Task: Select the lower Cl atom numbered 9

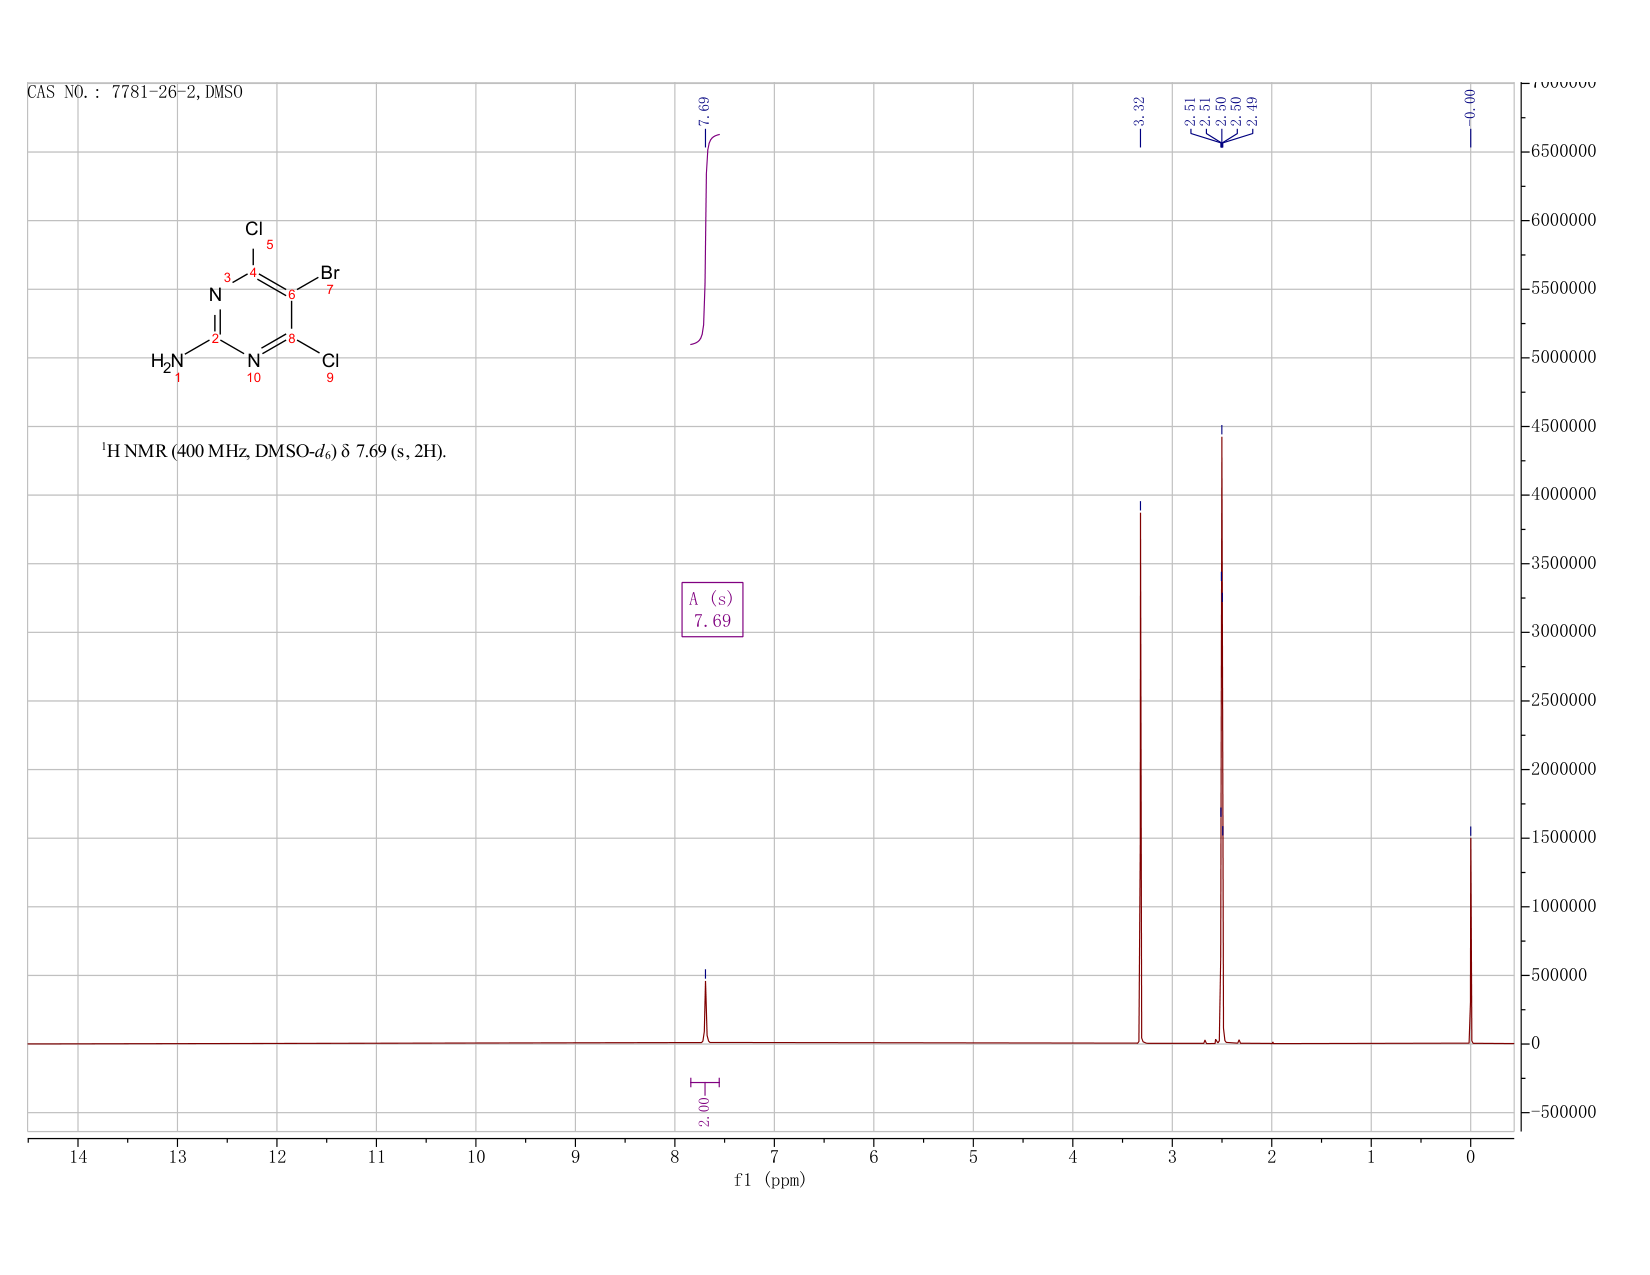Action: tap(331, 360)
